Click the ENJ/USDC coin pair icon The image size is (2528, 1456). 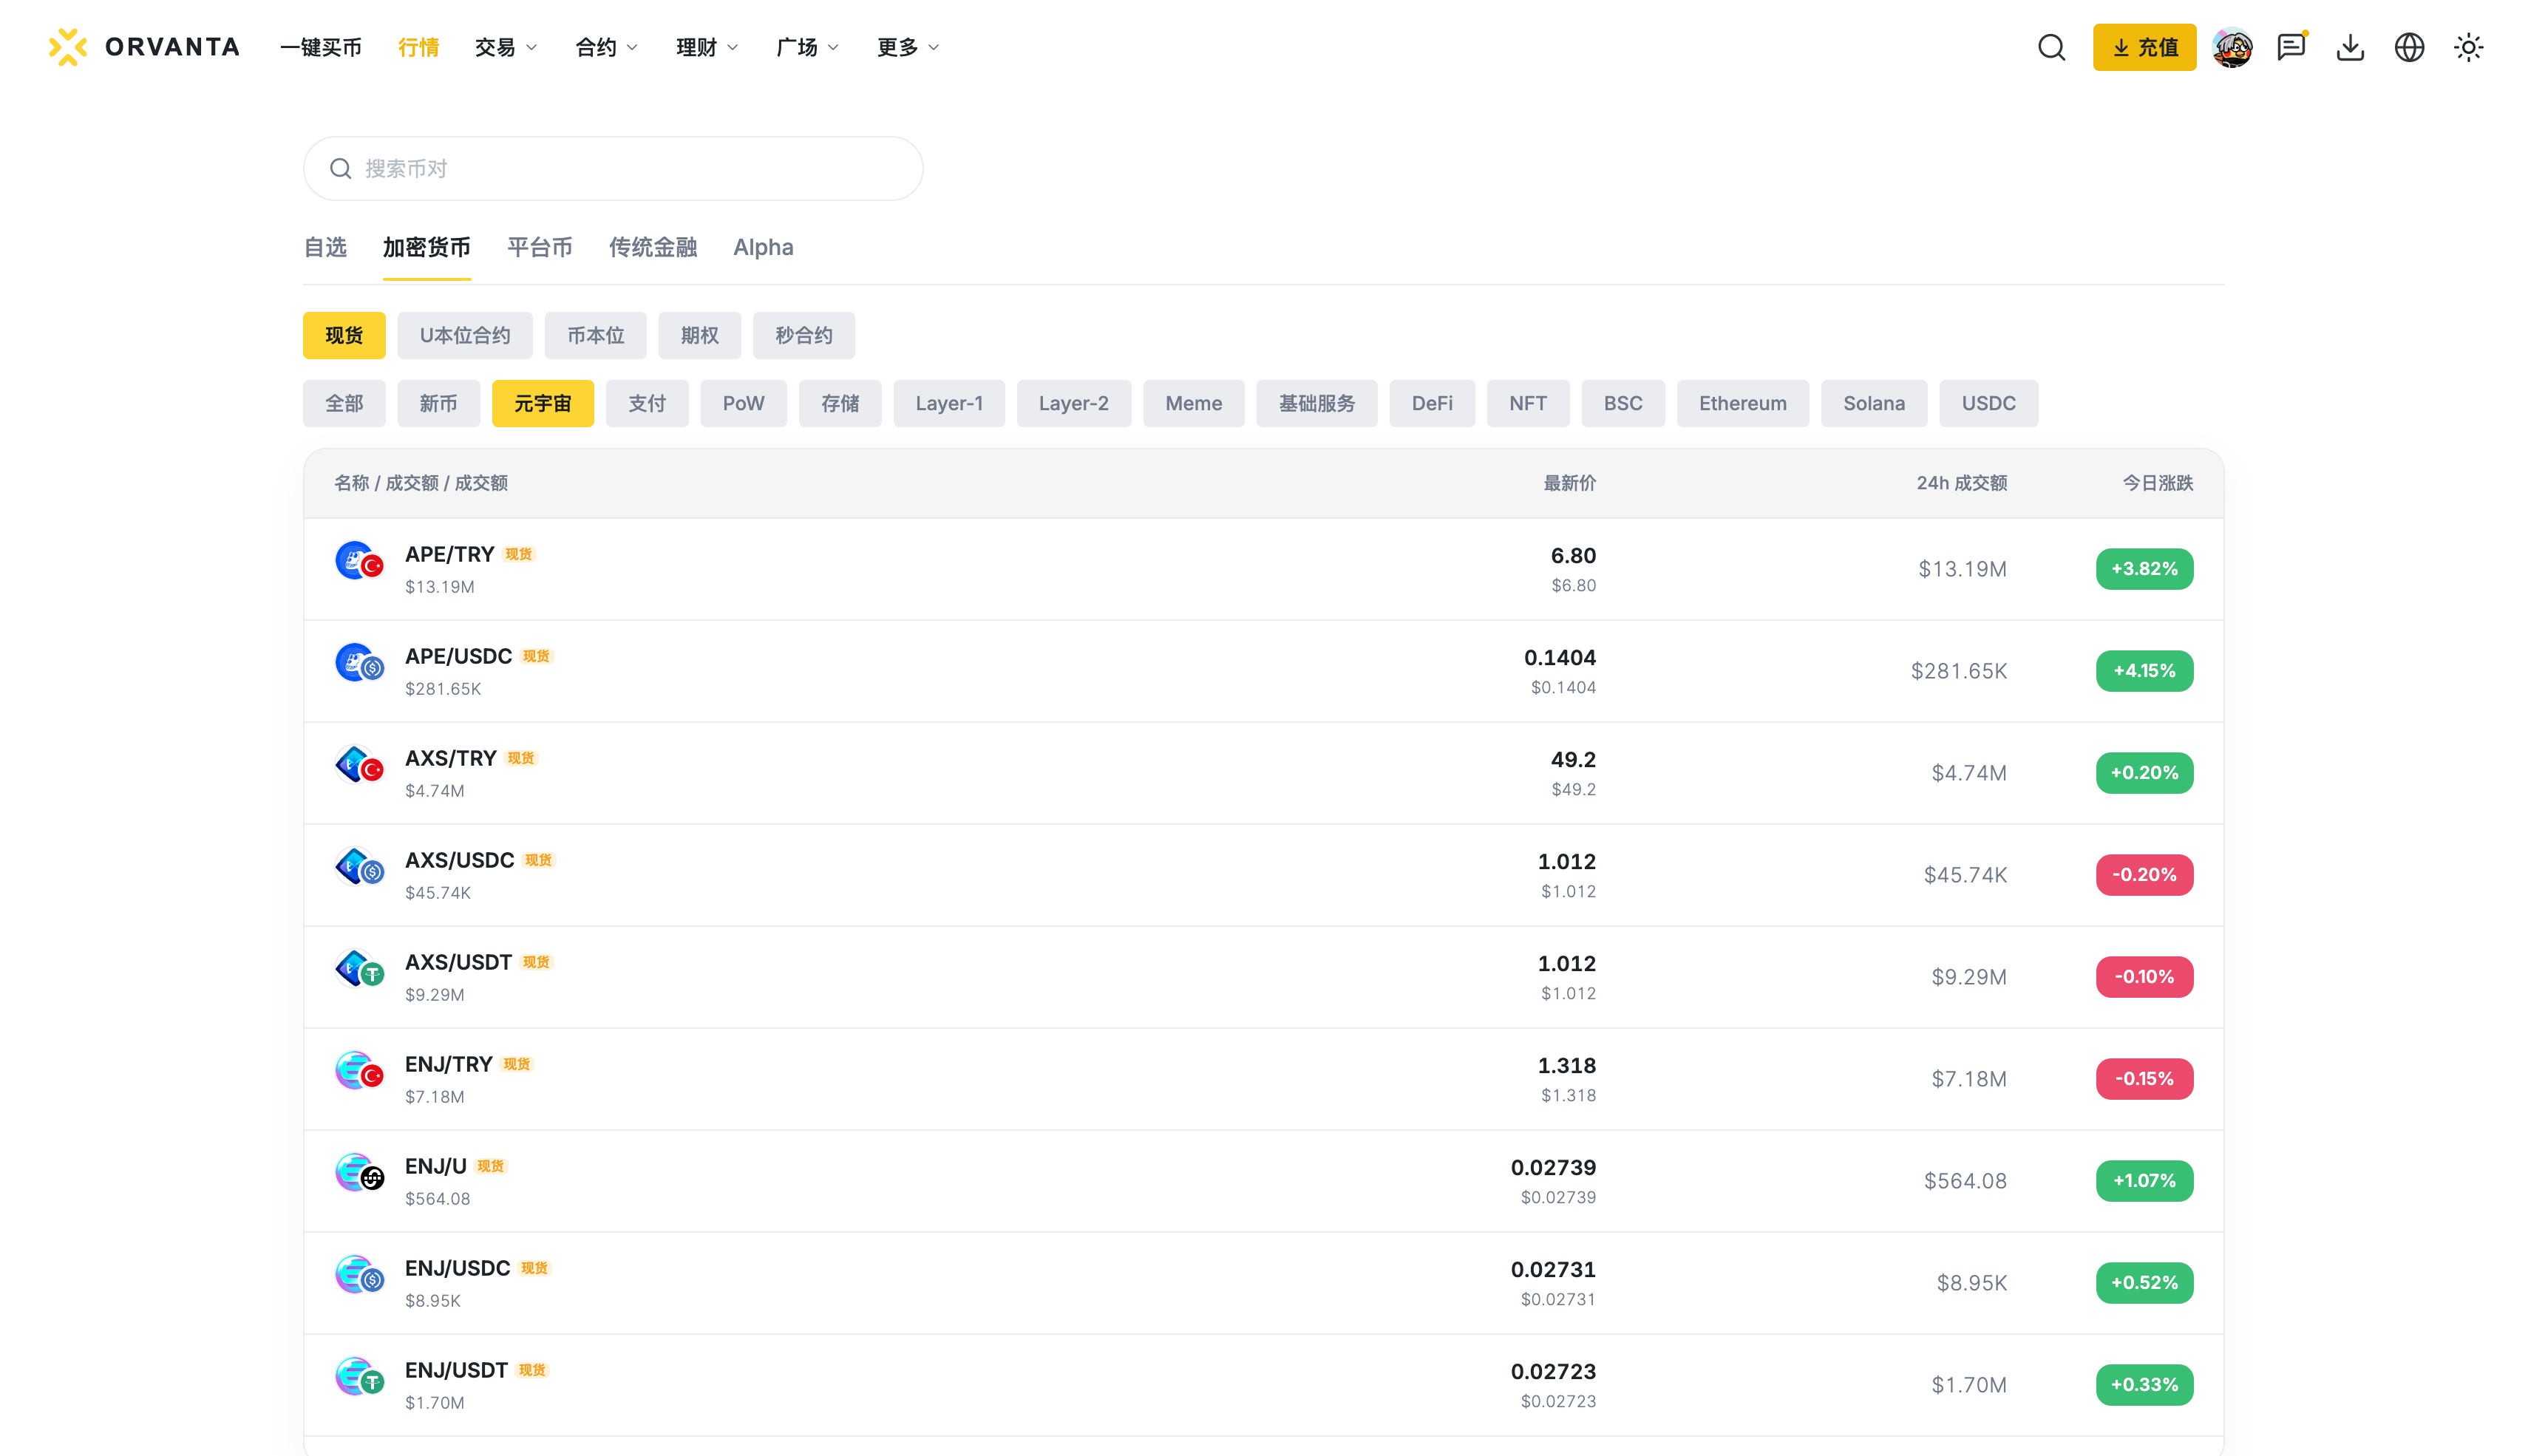(x=359, y=1275)
